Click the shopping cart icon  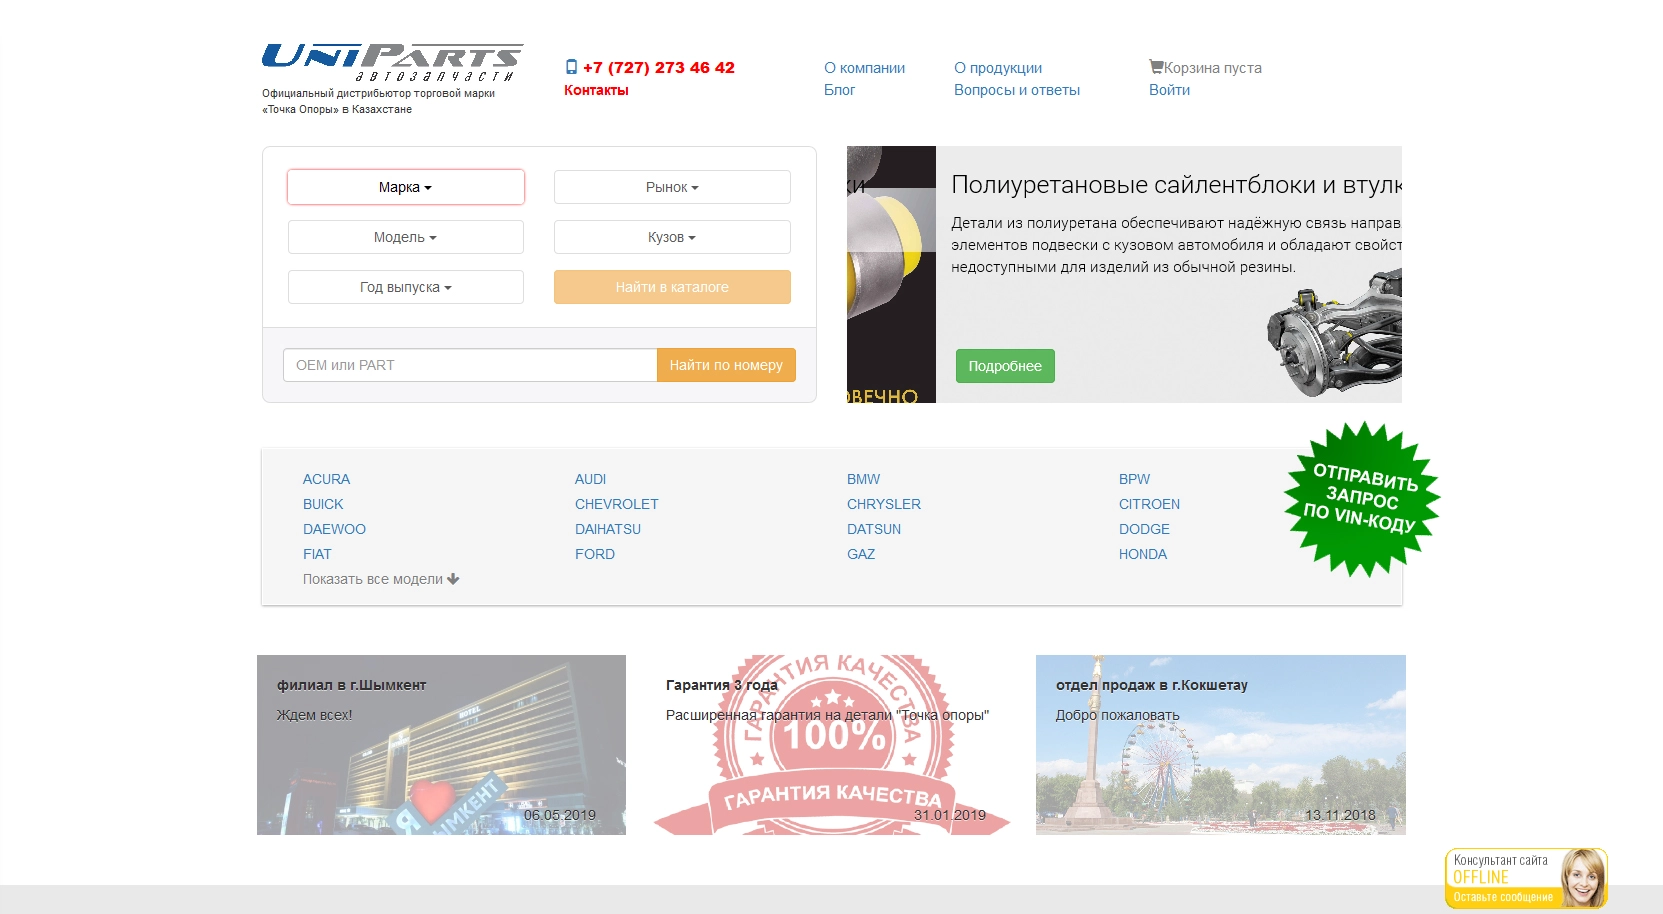tap(1156, 67)
